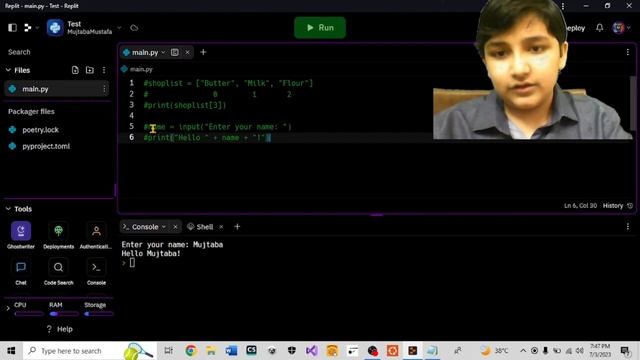Add a new editor tab

tap(203, 52)
